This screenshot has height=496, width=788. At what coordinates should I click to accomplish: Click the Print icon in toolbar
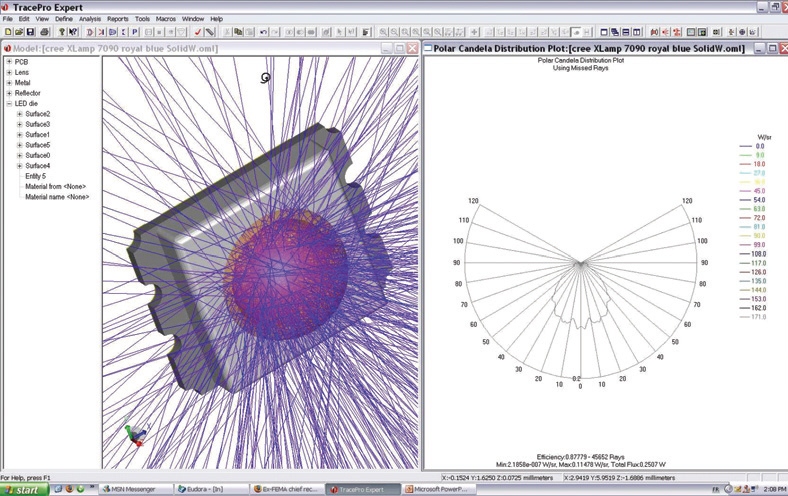tap(46, 32)
